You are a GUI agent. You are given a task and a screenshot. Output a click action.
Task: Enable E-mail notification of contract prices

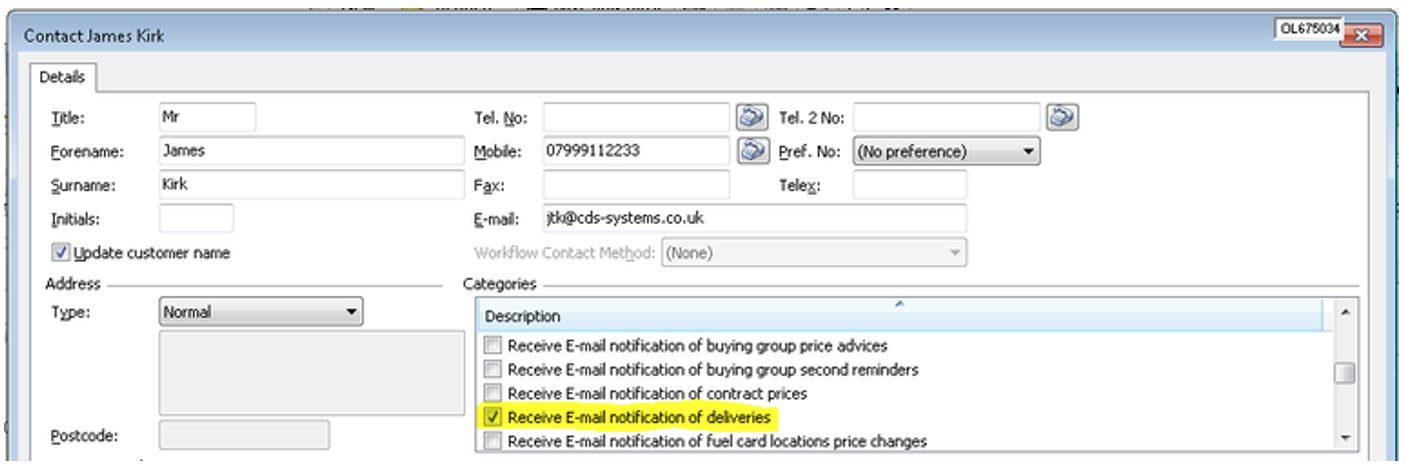pos(492,393)
